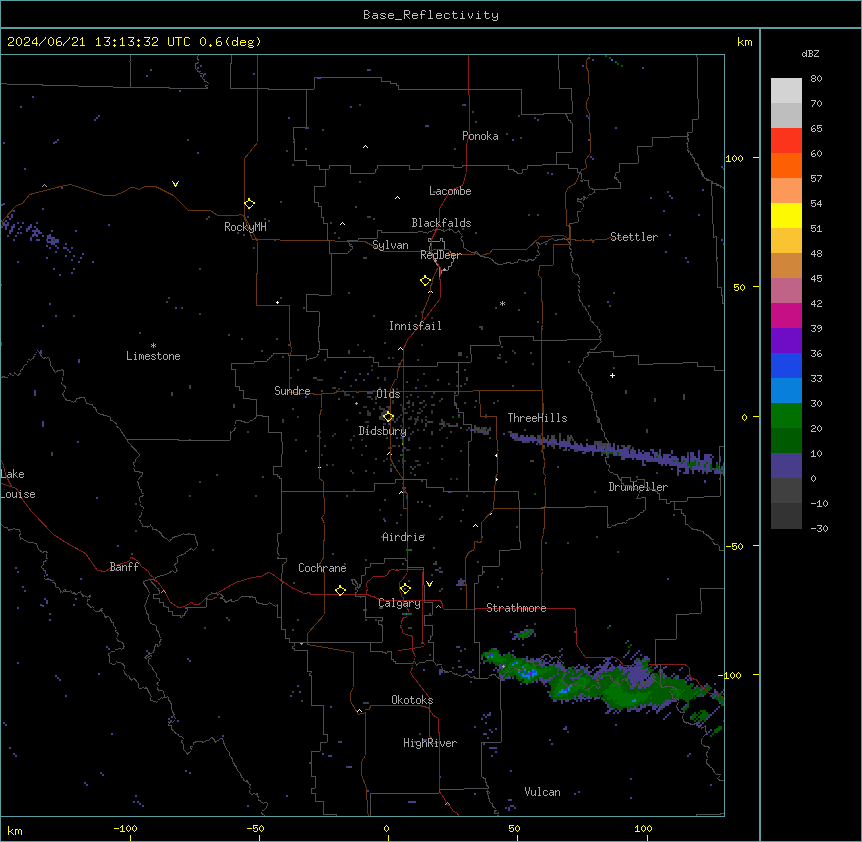
Task: Click the Cochrane town label
Action: pyautogui.click(x=322, y=568)
